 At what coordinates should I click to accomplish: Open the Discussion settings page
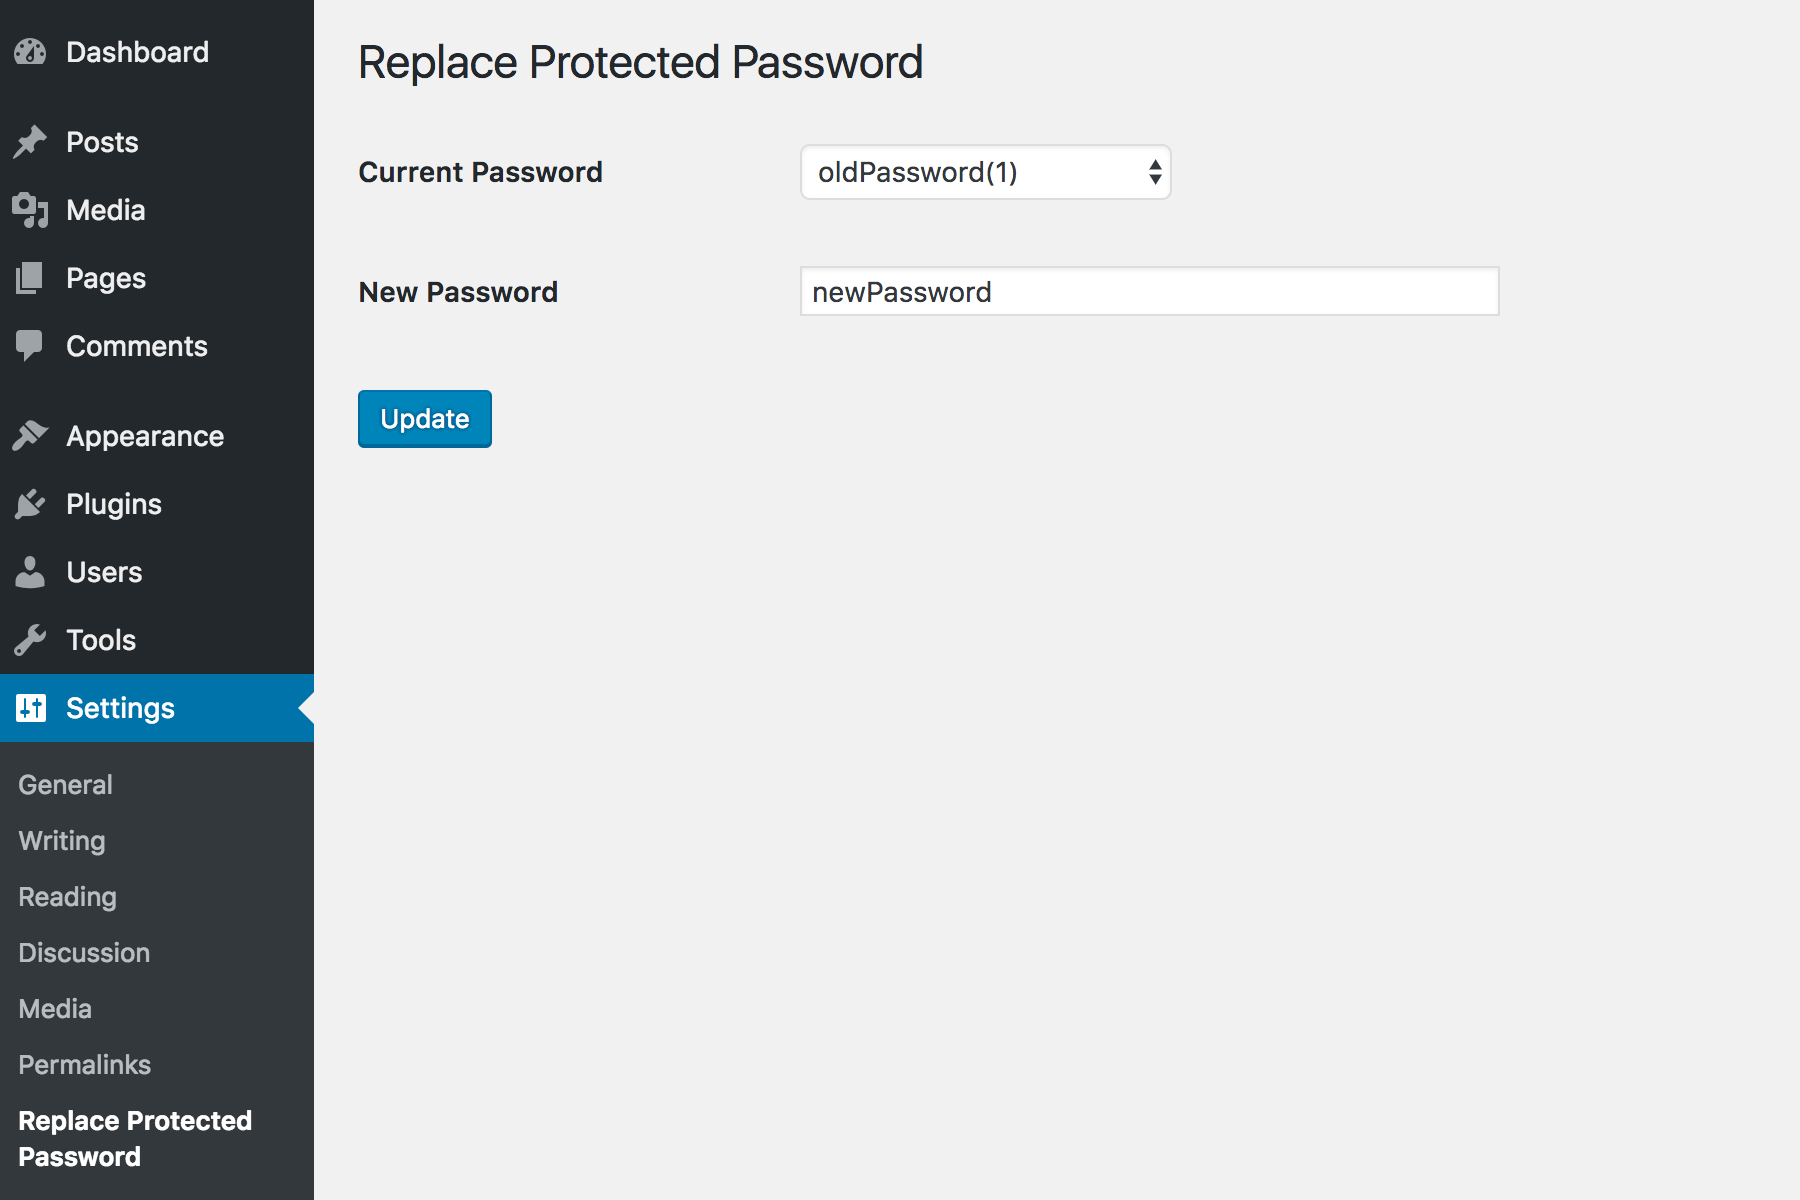(84, 953)
